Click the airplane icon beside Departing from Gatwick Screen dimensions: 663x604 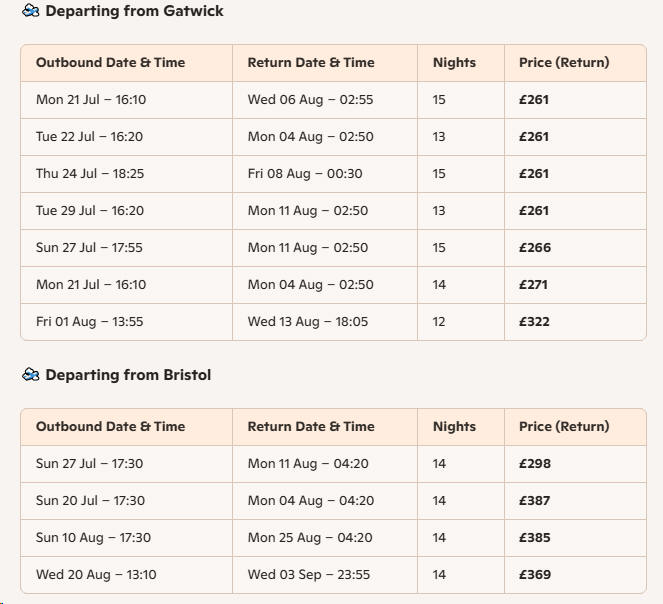point(30,11)
